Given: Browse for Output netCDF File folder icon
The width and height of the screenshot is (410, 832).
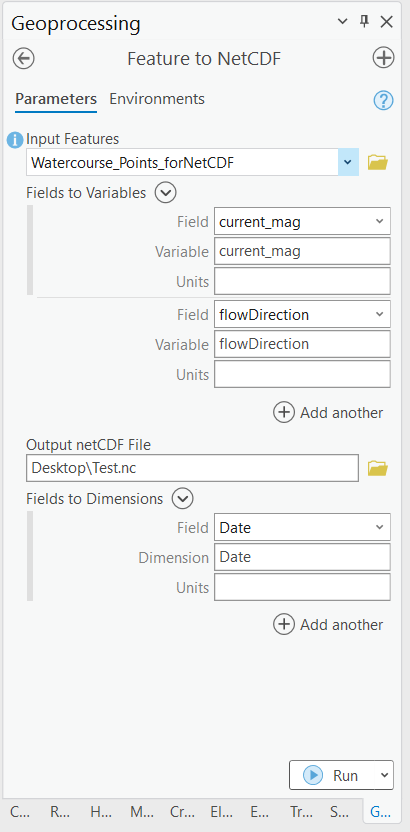Looking at the screenshot, I should coord(378,468).
